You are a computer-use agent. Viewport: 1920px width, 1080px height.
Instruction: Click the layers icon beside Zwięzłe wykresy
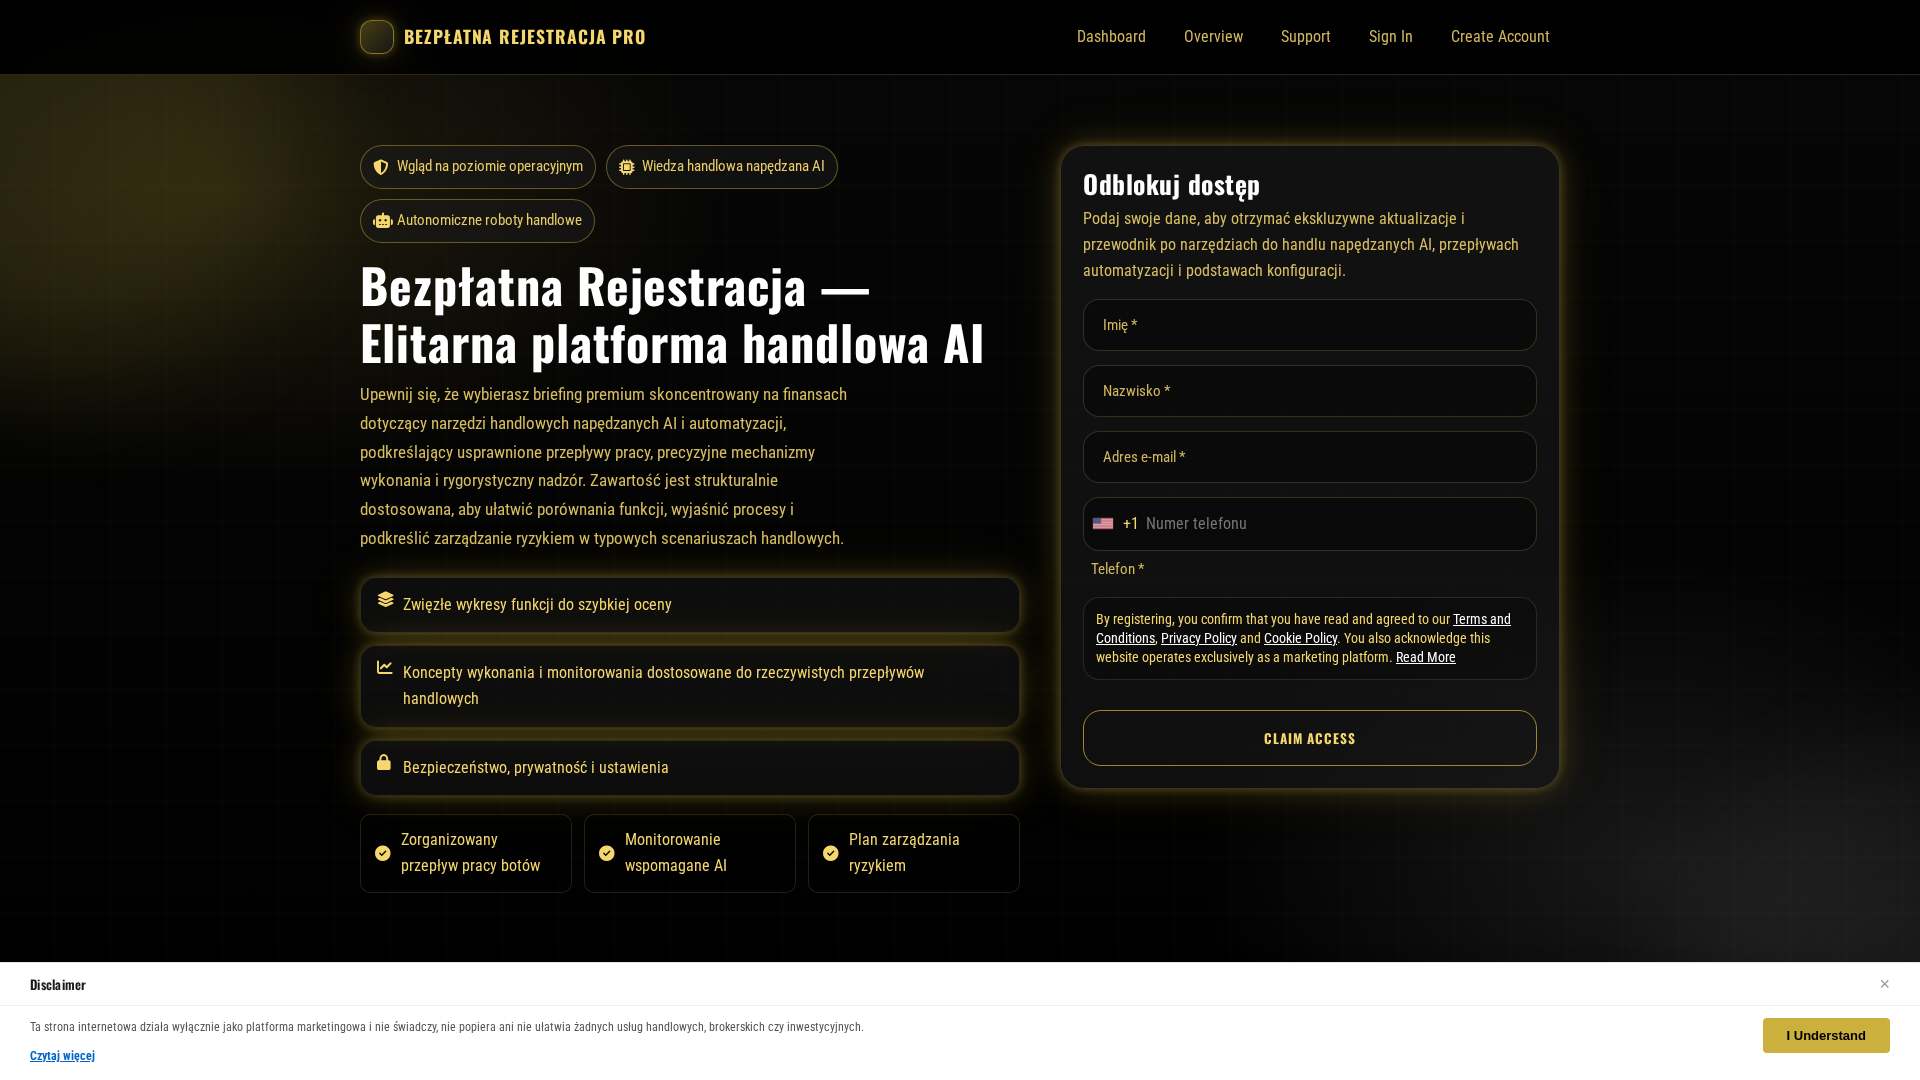tap(386, 599)
